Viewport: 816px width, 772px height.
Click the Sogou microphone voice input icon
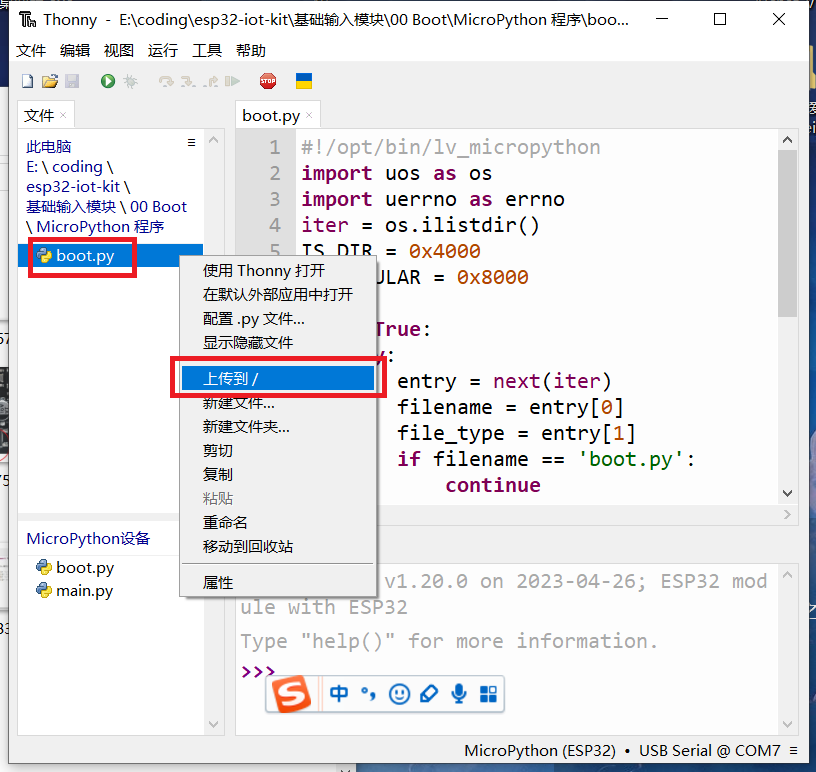(459, 694)
